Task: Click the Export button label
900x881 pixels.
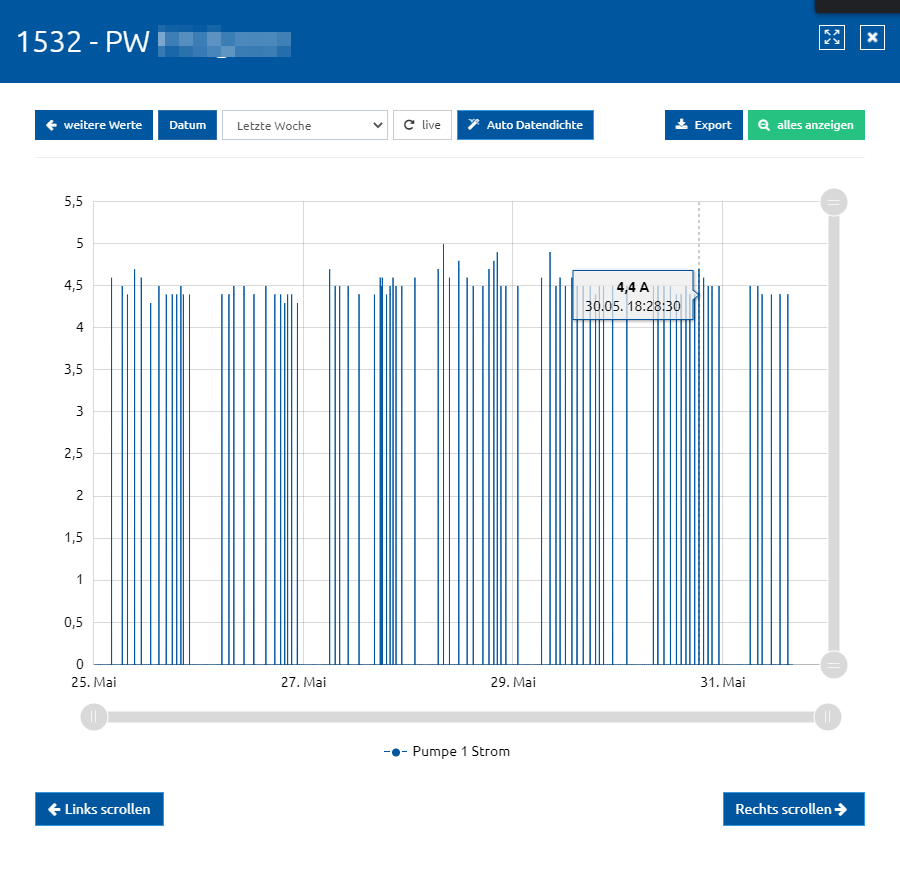Action: (713, 125)
